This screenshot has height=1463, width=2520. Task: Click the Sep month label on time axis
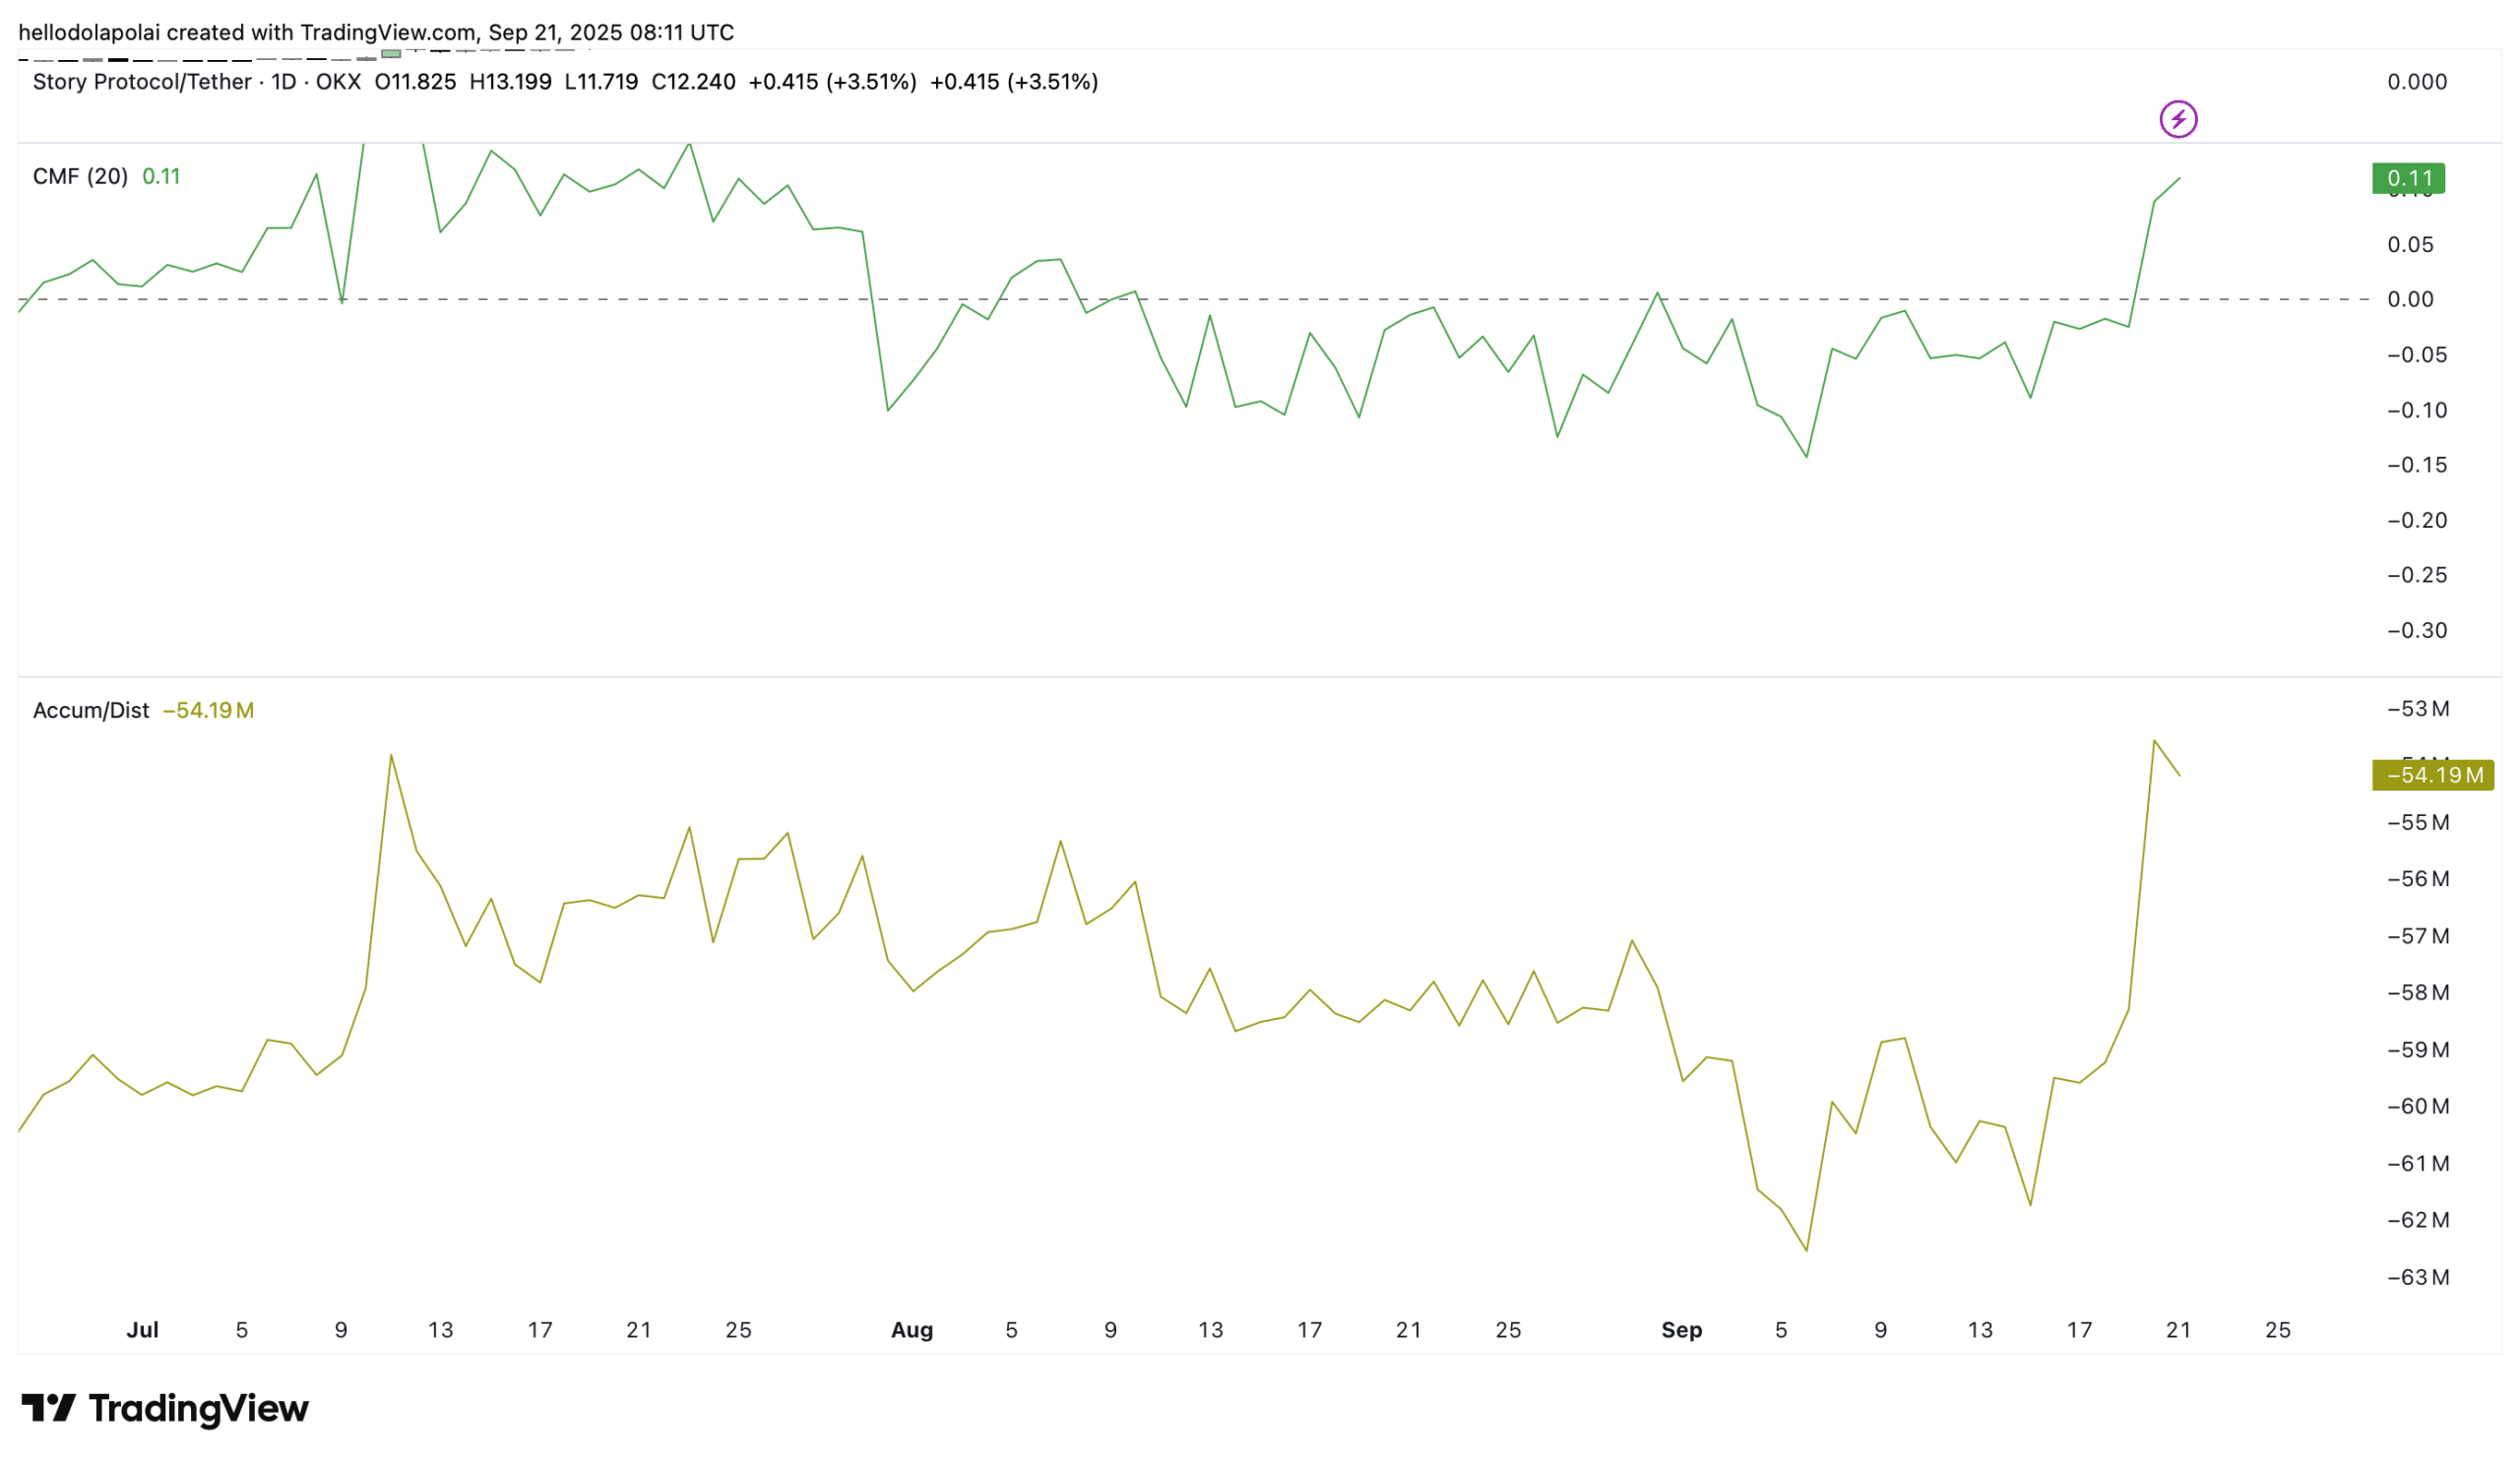(x=1681, y=1330)
